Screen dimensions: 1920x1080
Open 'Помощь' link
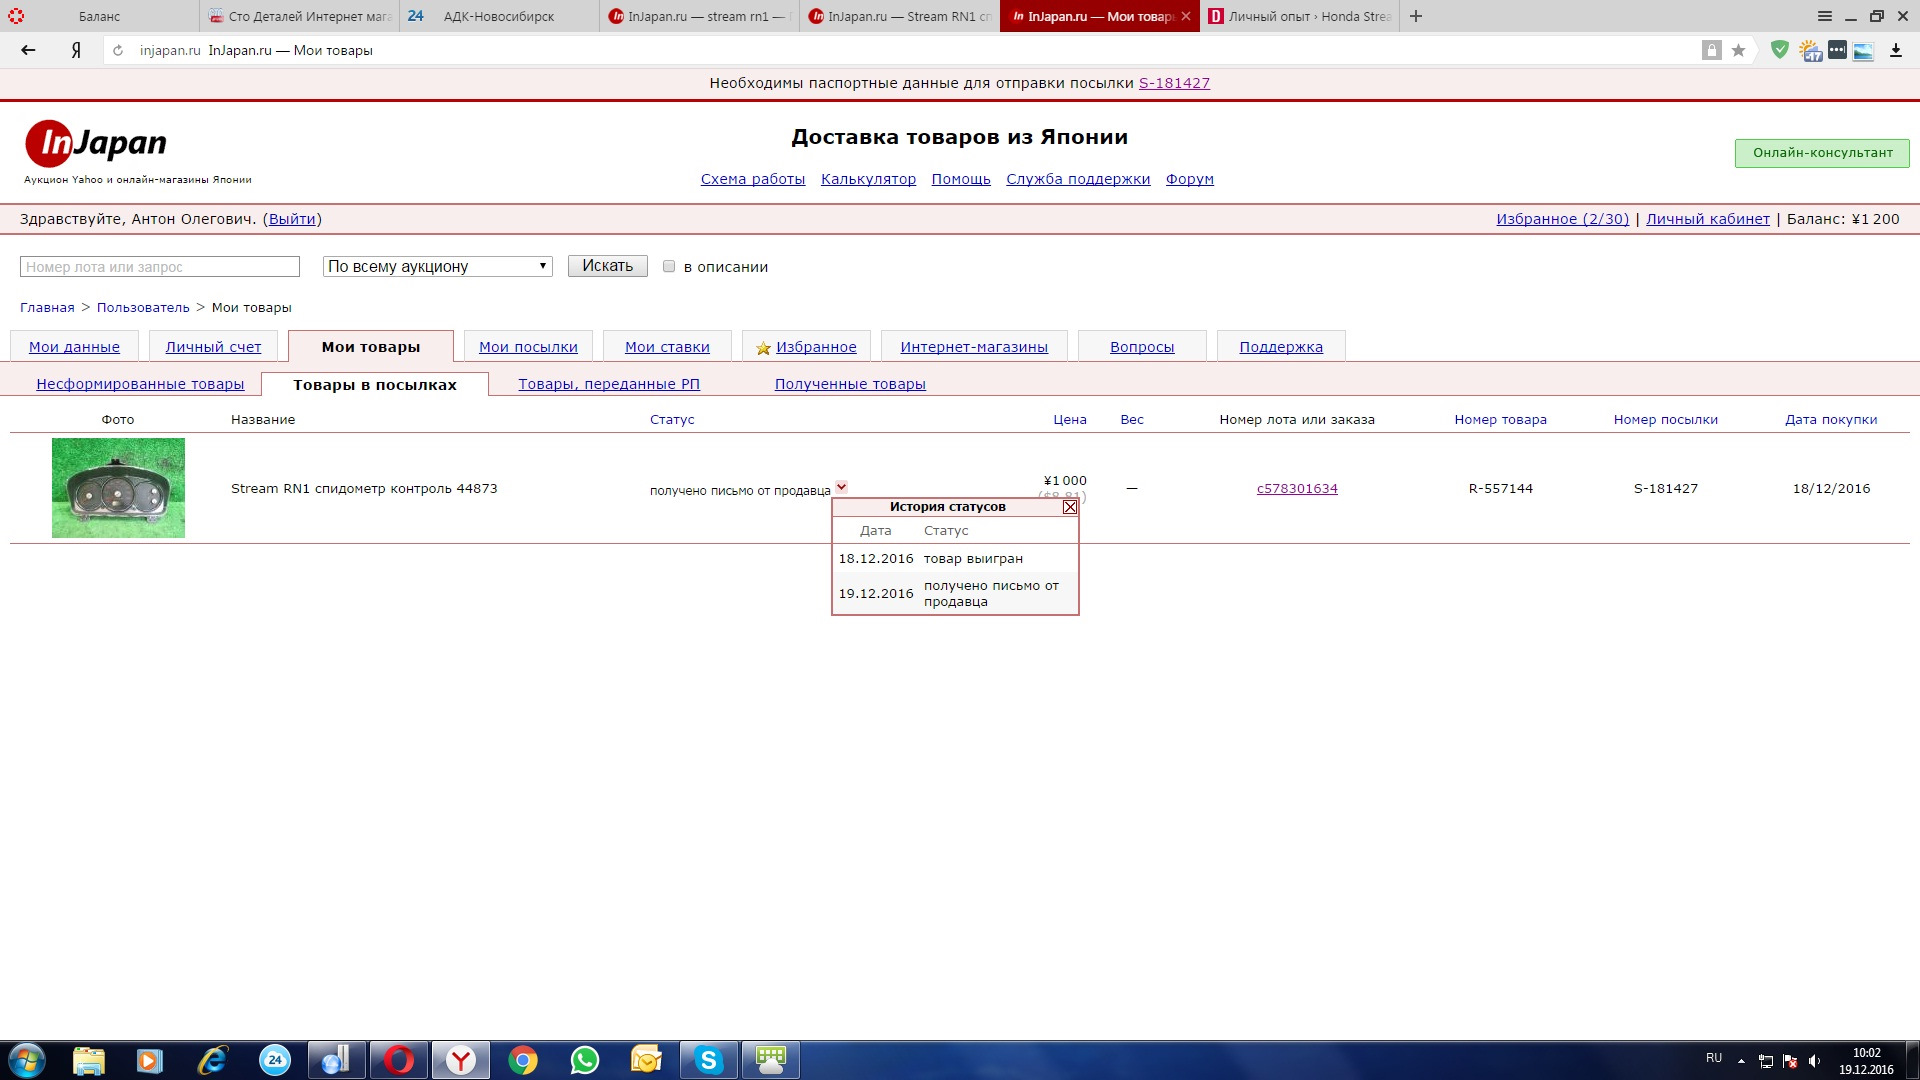(961, 179)
